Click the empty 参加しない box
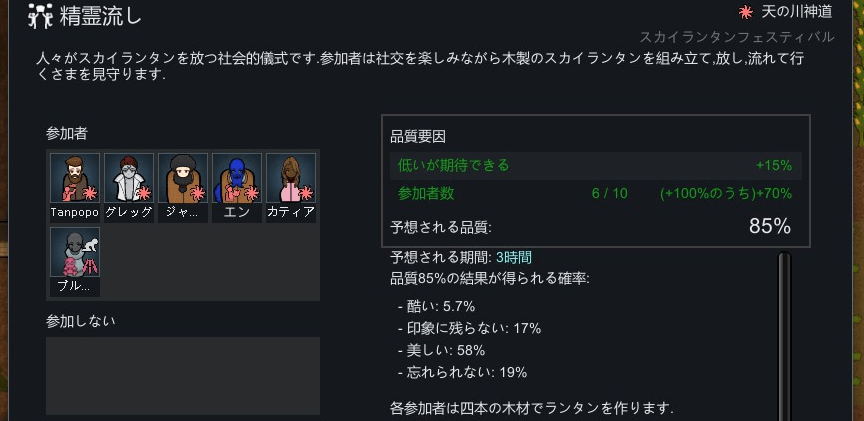This screenshot has height=421, width=864. click(183, 376)
